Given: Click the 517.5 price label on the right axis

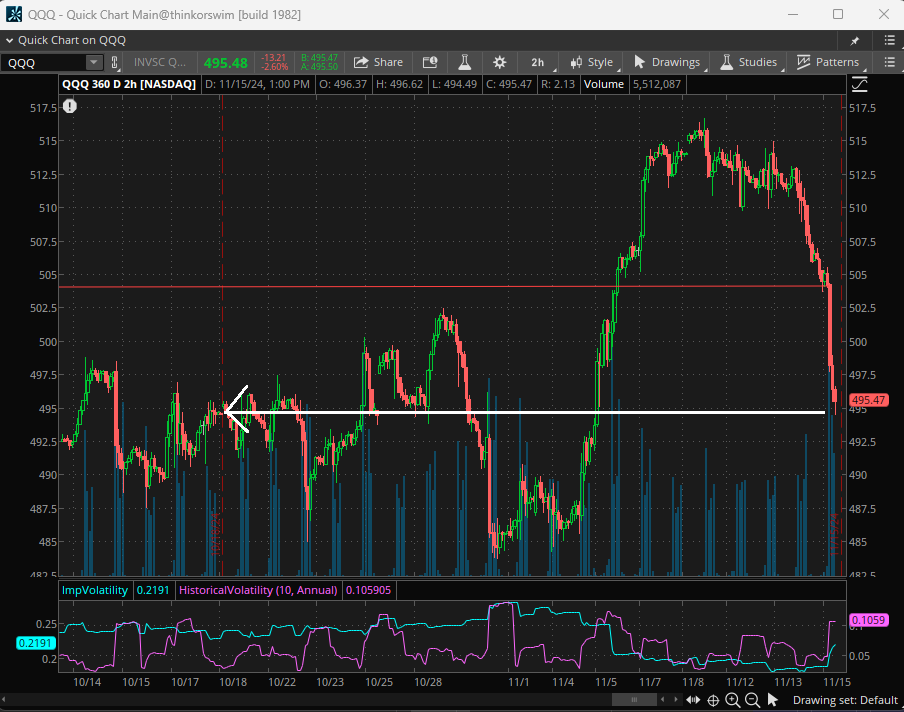Looking at the screenshot, I should [862, 108].
